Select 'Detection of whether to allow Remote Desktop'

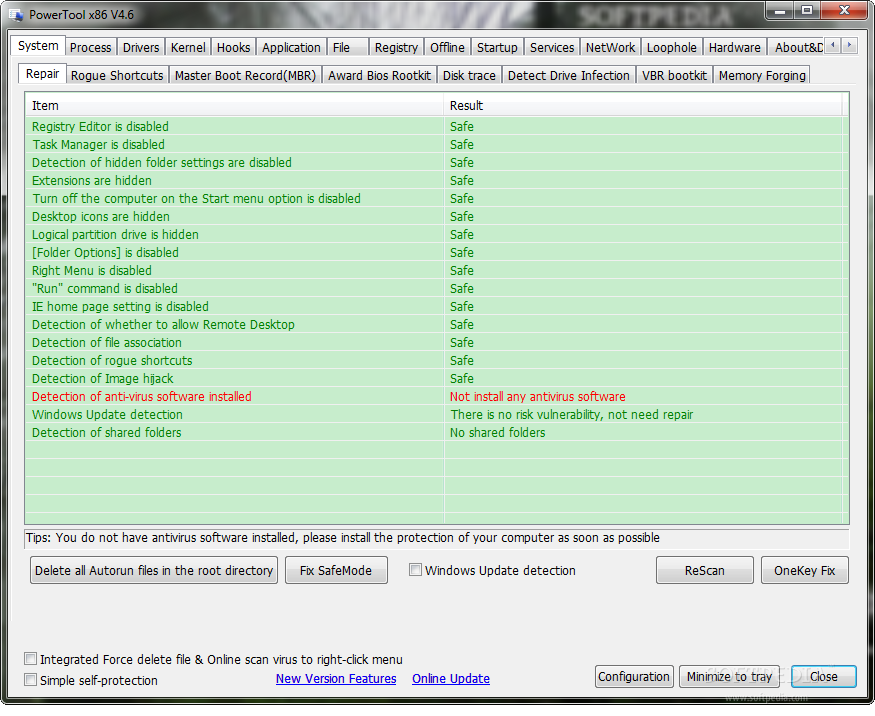(434, 324)
